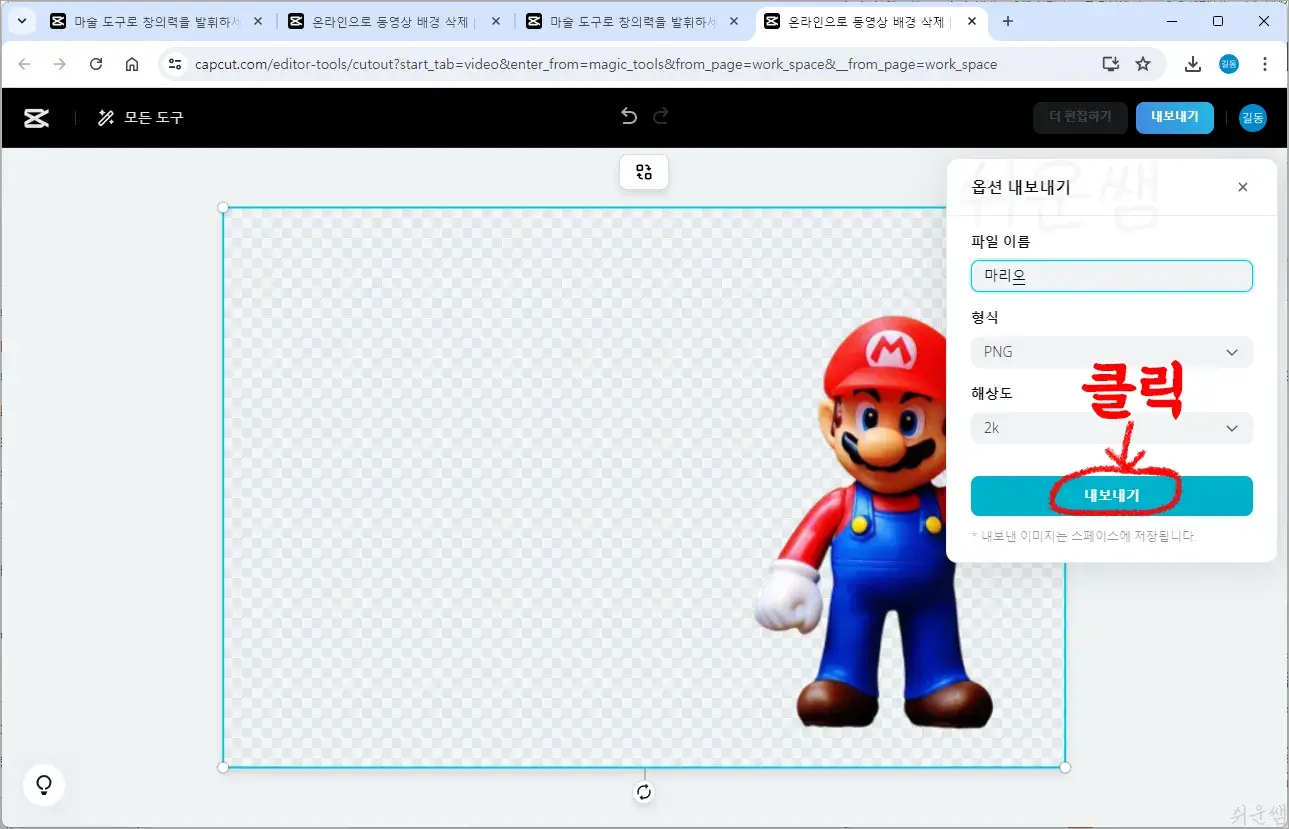Close the third browser tab
Viewport: 1289px width, 829px height.
point(733,21)
